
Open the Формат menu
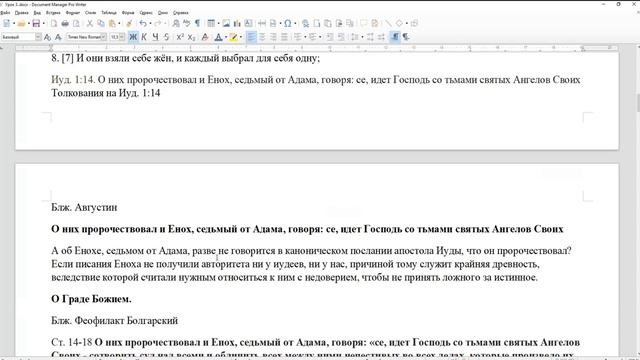pos(73,13)
